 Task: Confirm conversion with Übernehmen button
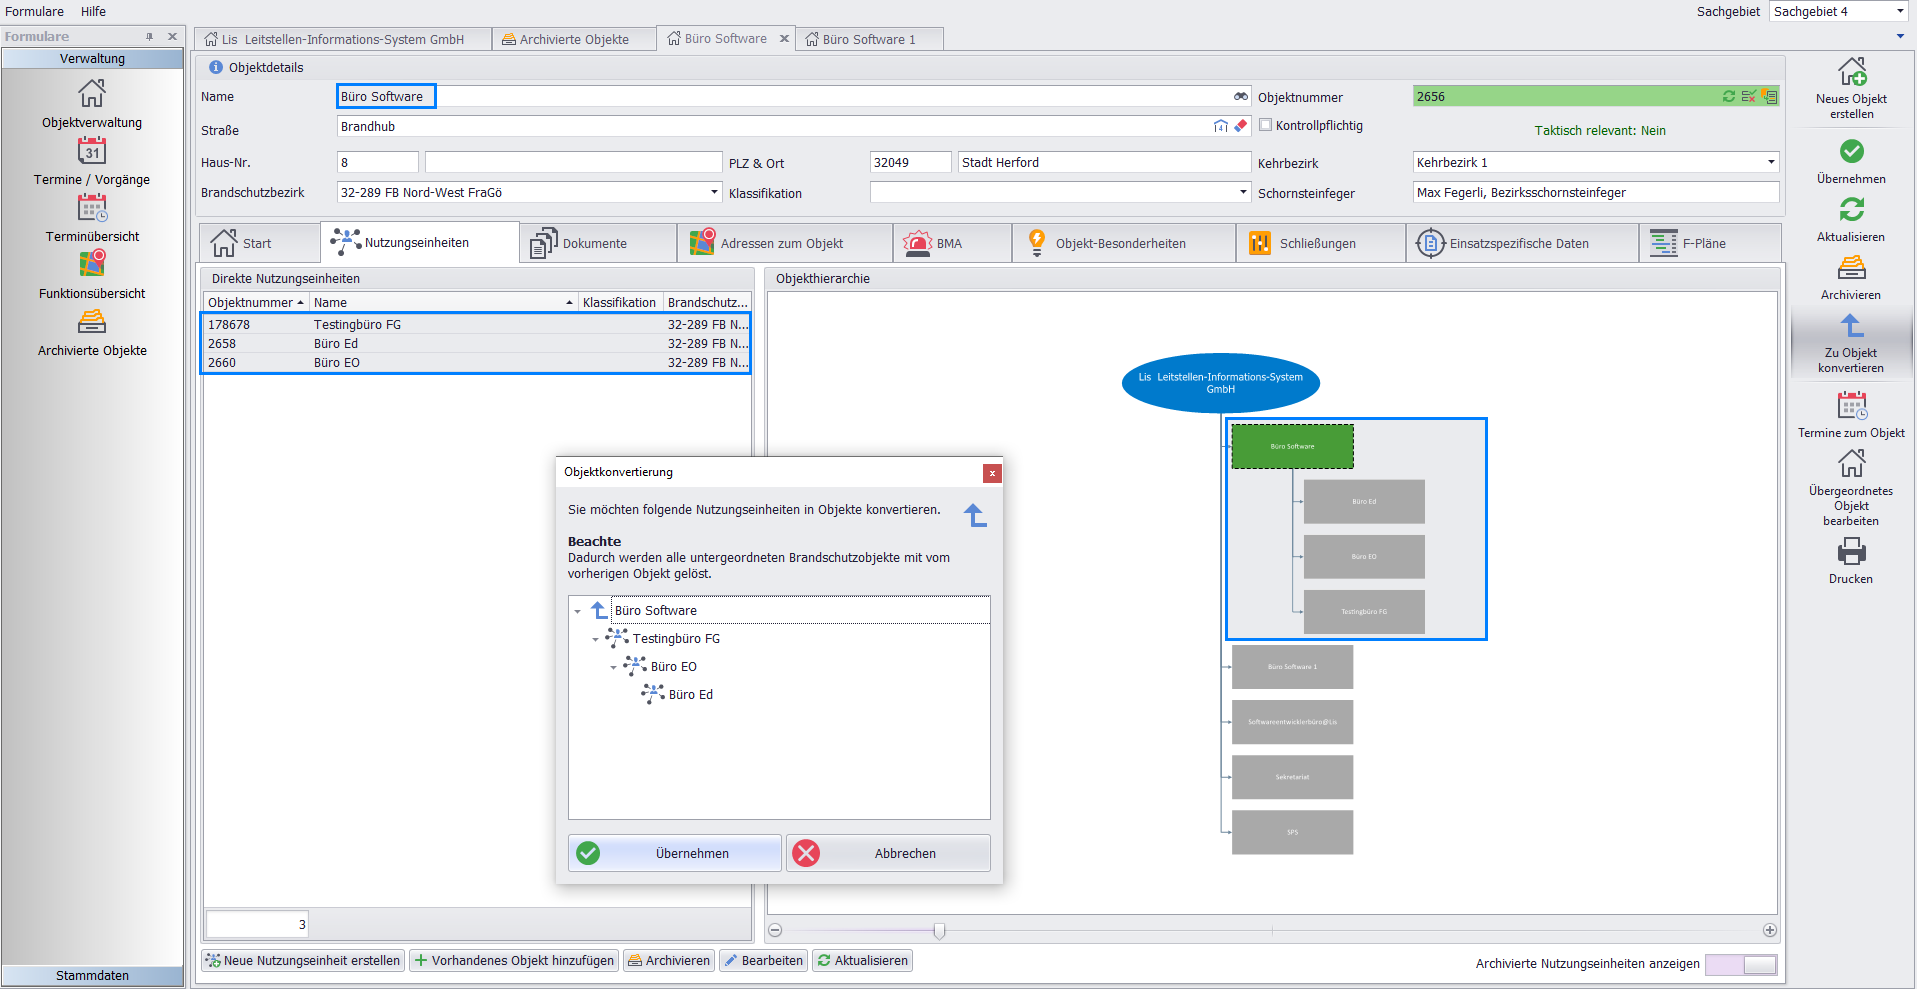675,853
